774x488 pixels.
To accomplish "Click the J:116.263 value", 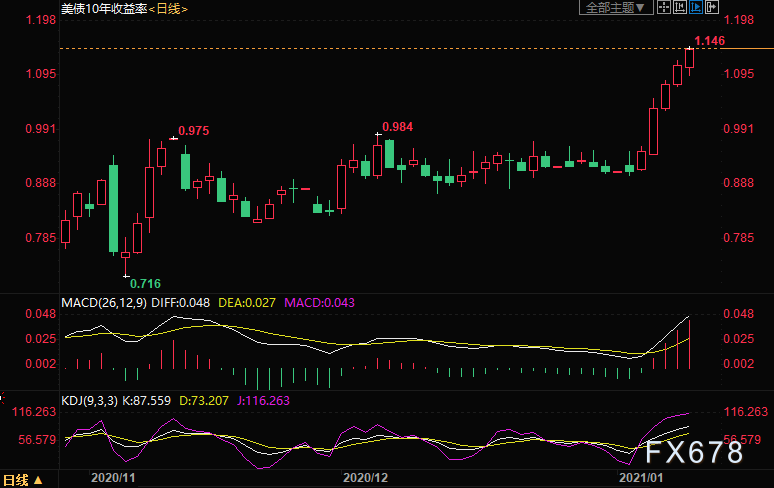I will tap(263, 401).
